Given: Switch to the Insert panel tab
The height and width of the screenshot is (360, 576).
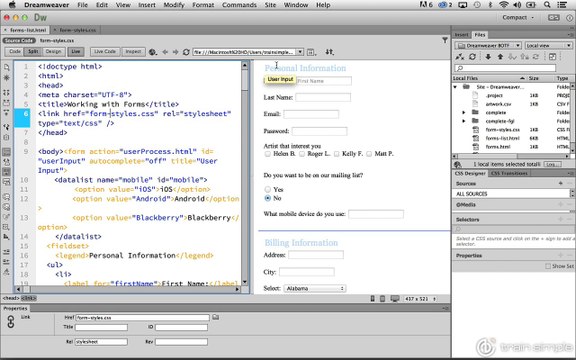Looking at the screenshot, I should click(x=461, y=35).
